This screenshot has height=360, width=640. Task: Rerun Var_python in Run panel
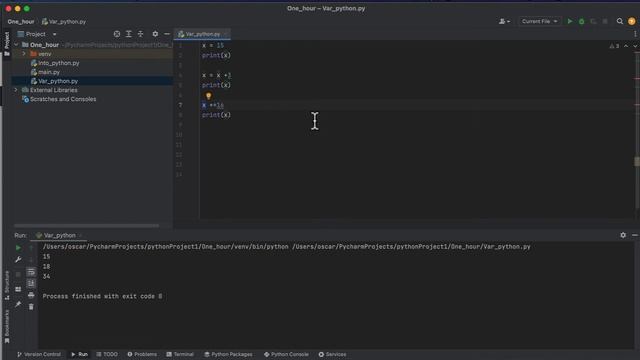tap(18, 248)
